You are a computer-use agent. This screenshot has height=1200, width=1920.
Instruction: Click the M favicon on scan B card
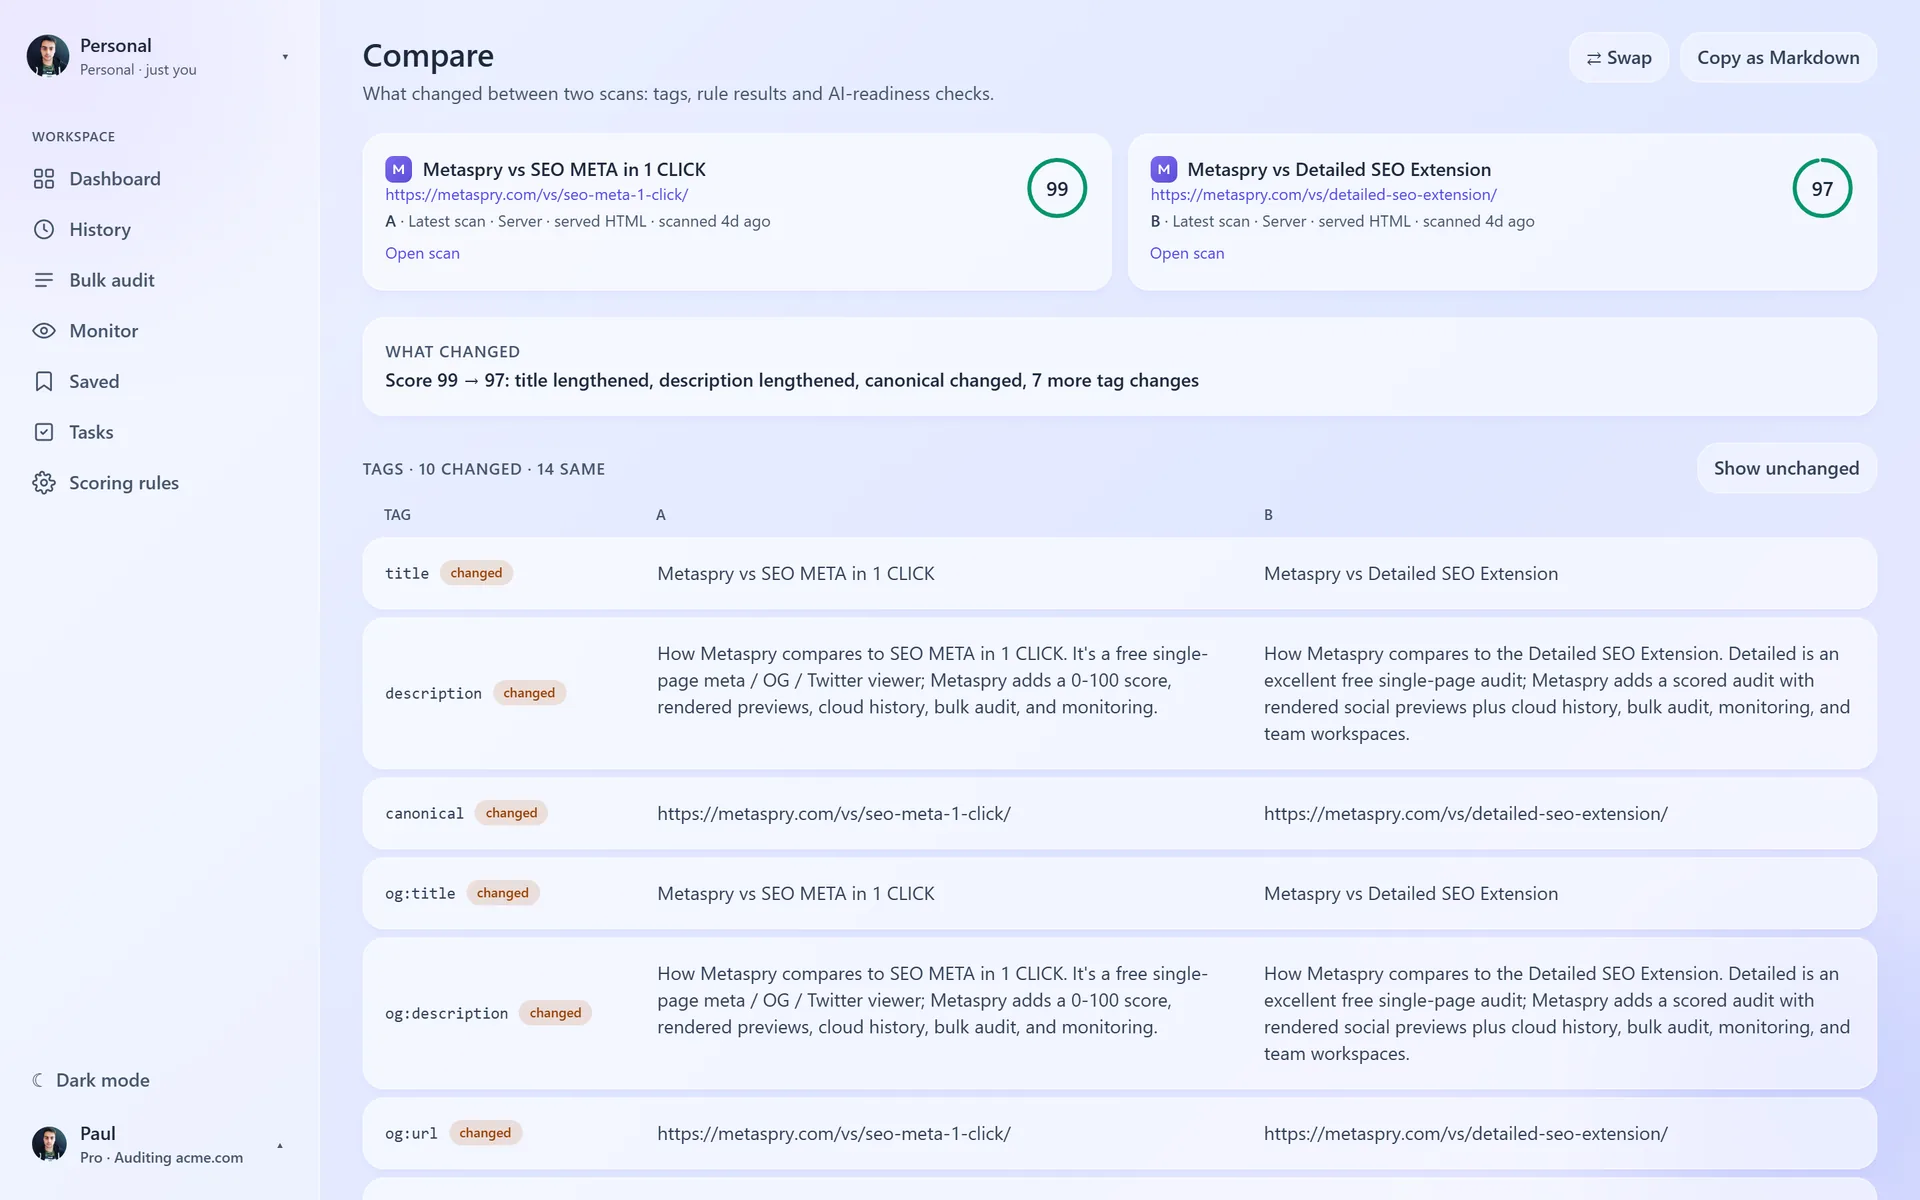point(1163,169)
